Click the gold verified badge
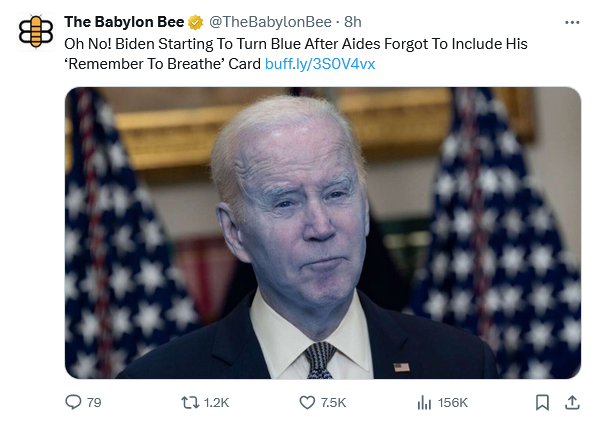 point(195,22)
